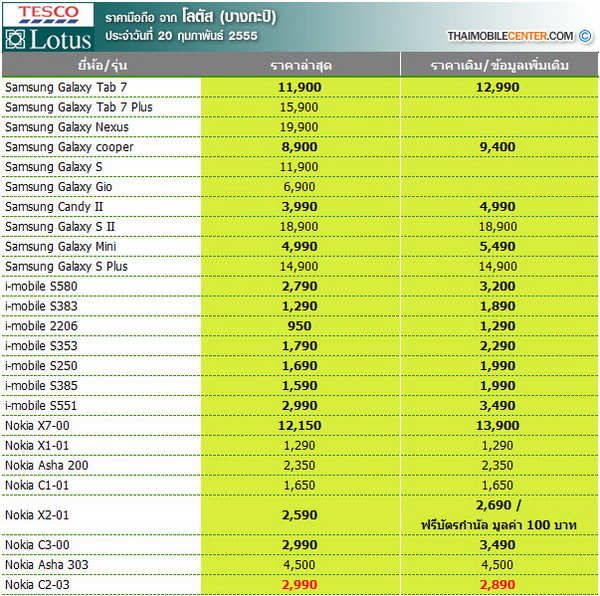
Task: Click the THAIMOBILECENTER.COM watermark link
Action: click(x=510, y=36)
